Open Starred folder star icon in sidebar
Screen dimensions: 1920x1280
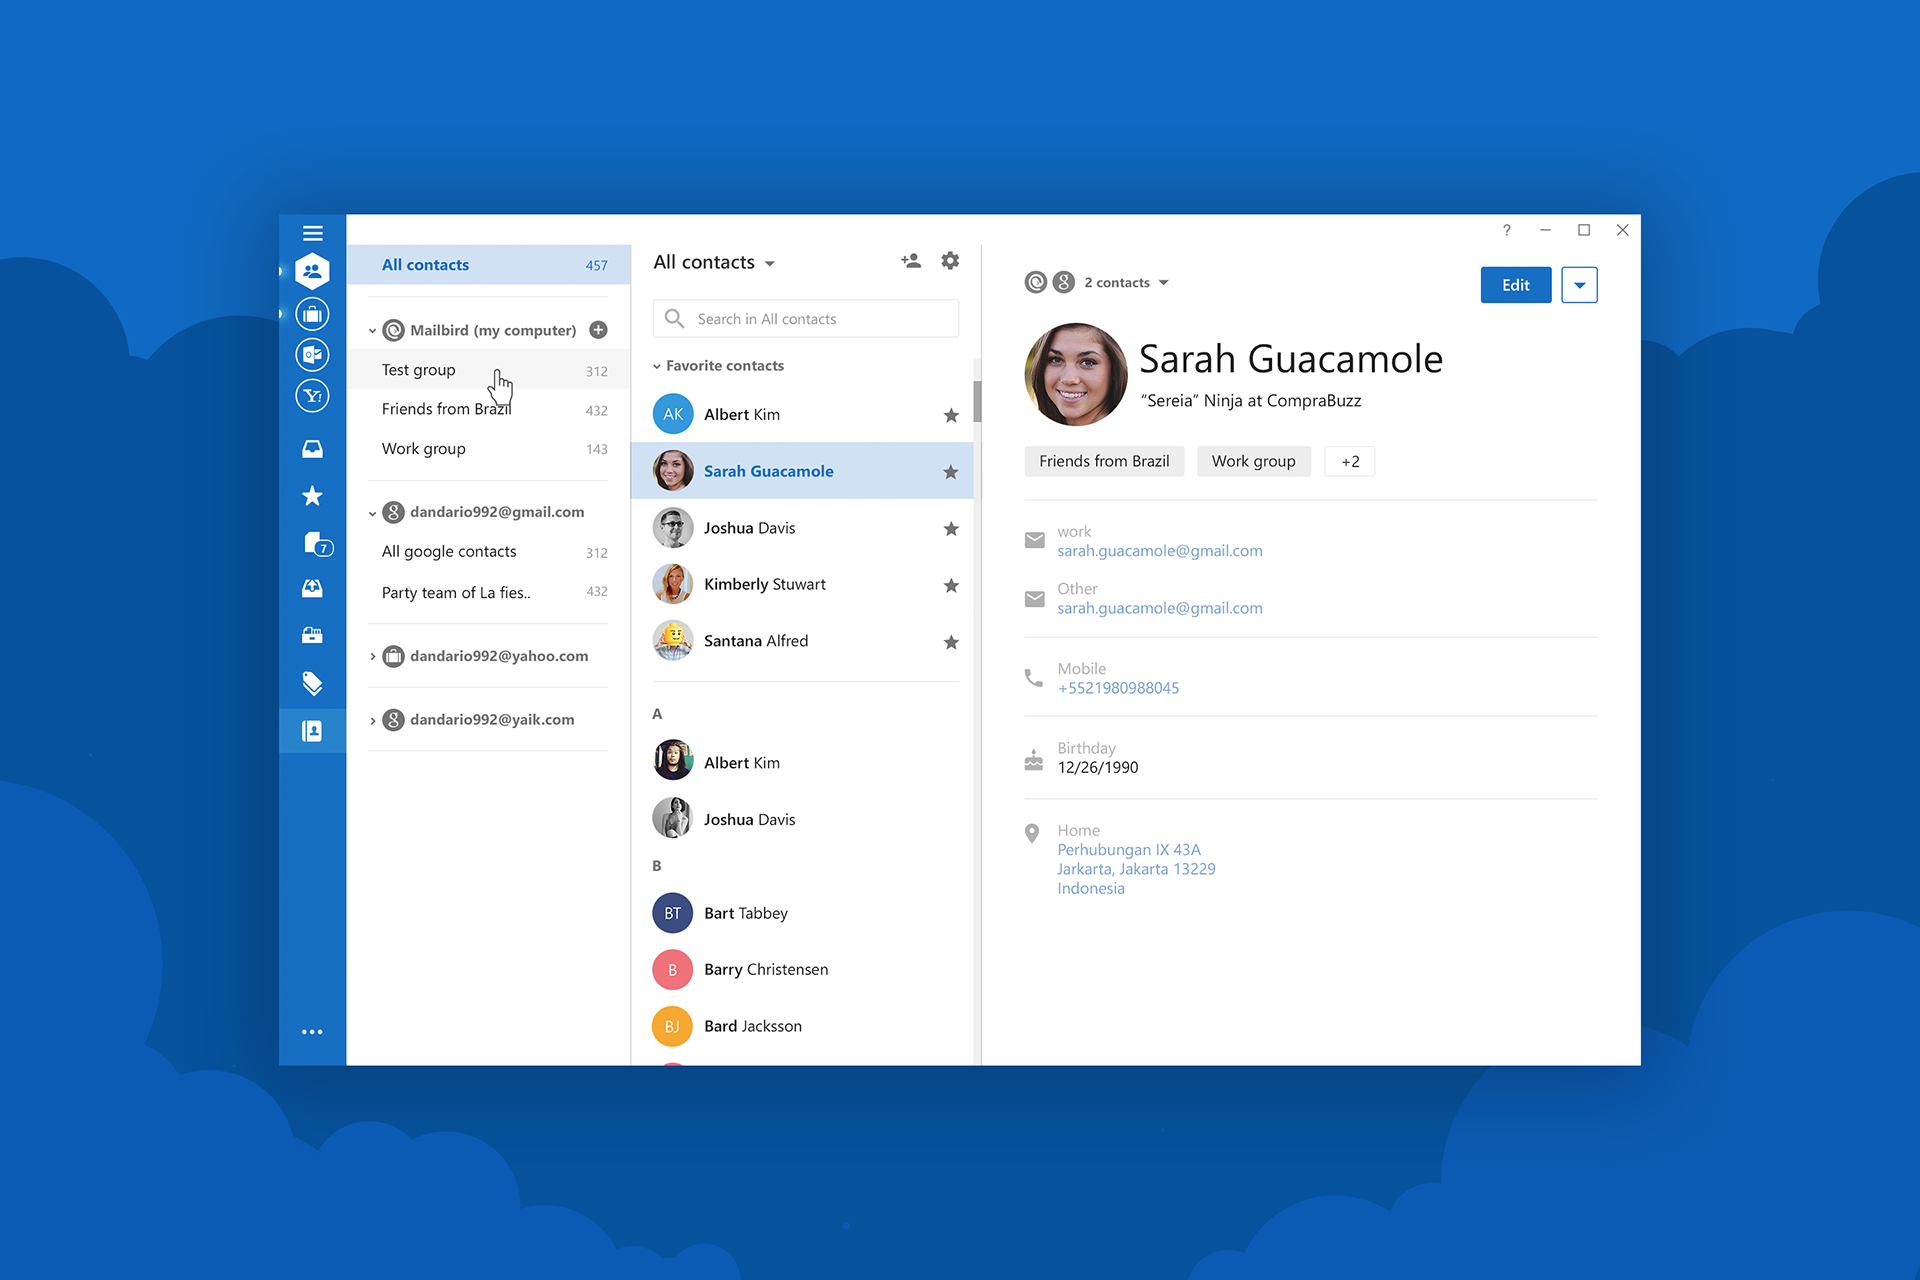[312, 496]
